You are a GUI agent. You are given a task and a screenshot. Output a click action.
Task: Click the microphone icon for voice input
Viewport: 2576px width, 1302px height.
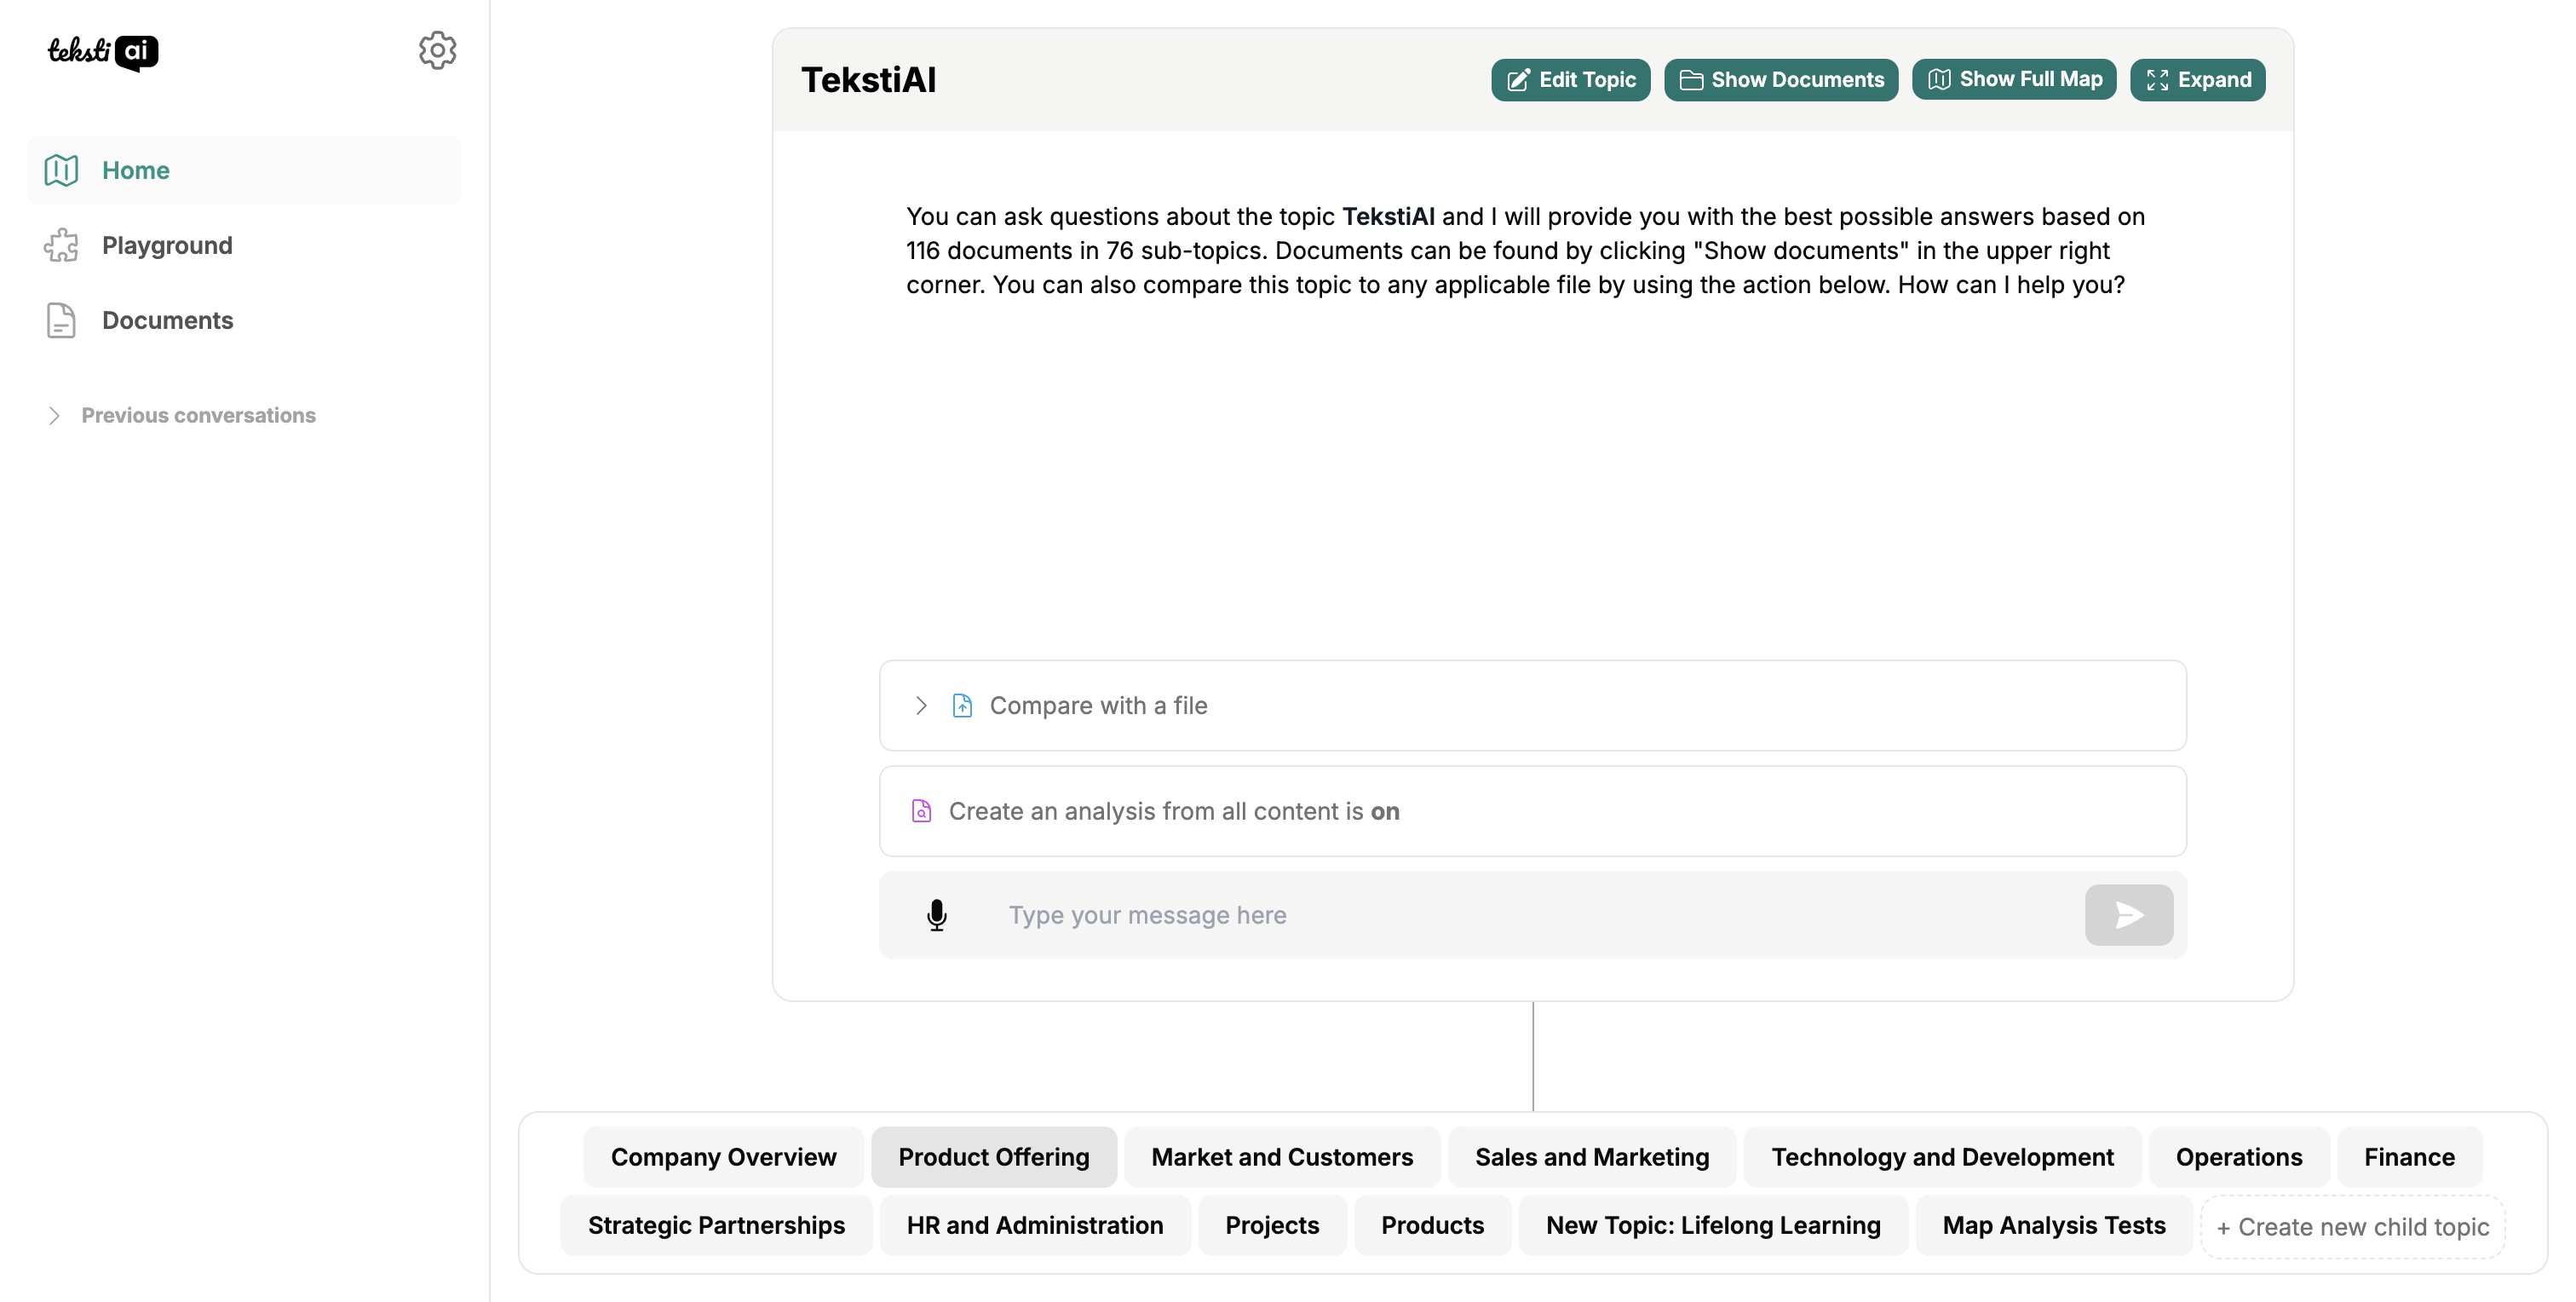tap(936, 915)
